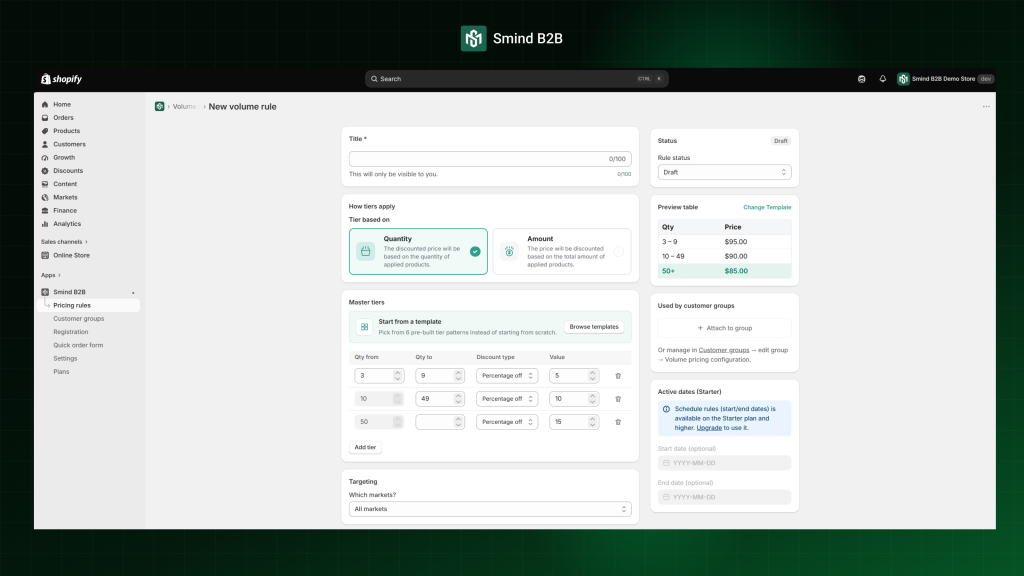Collapse the Smind B2B app menu pin

[x=133, y=293]
